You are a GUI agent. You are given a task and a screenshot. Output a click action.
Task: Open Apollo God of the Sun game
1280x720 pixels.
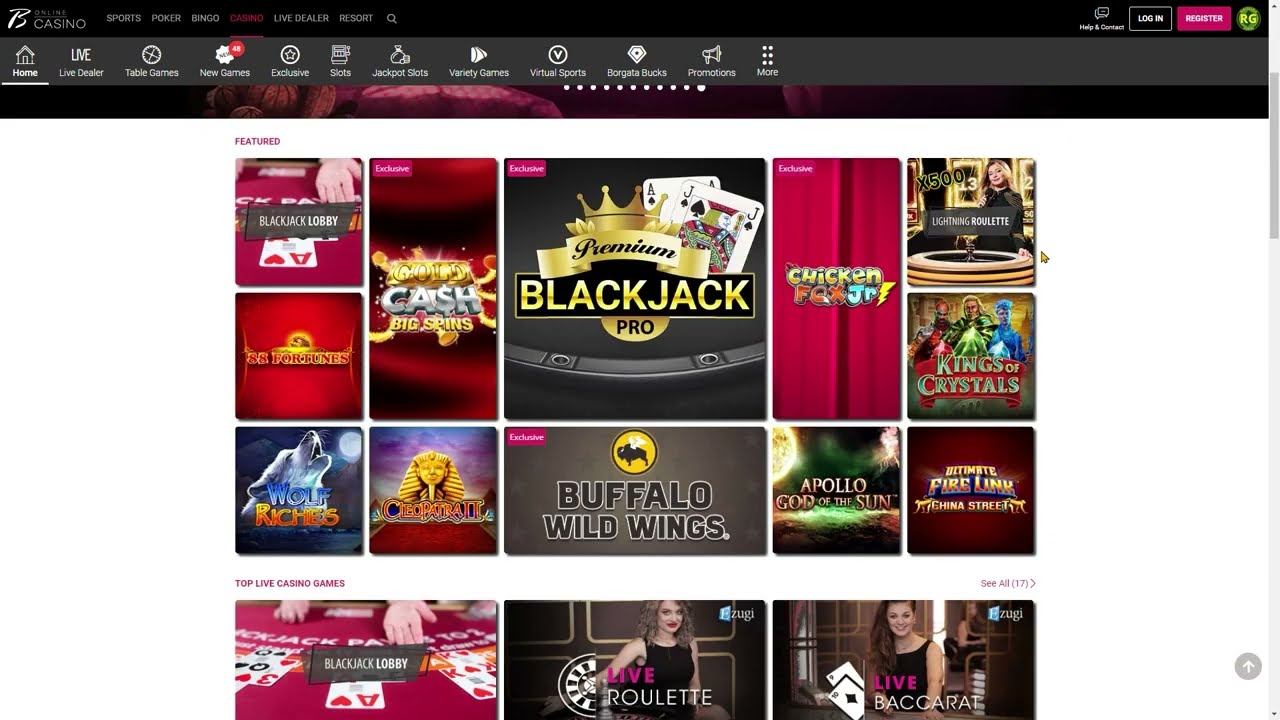pyautogui.click(x=836, y=490)
